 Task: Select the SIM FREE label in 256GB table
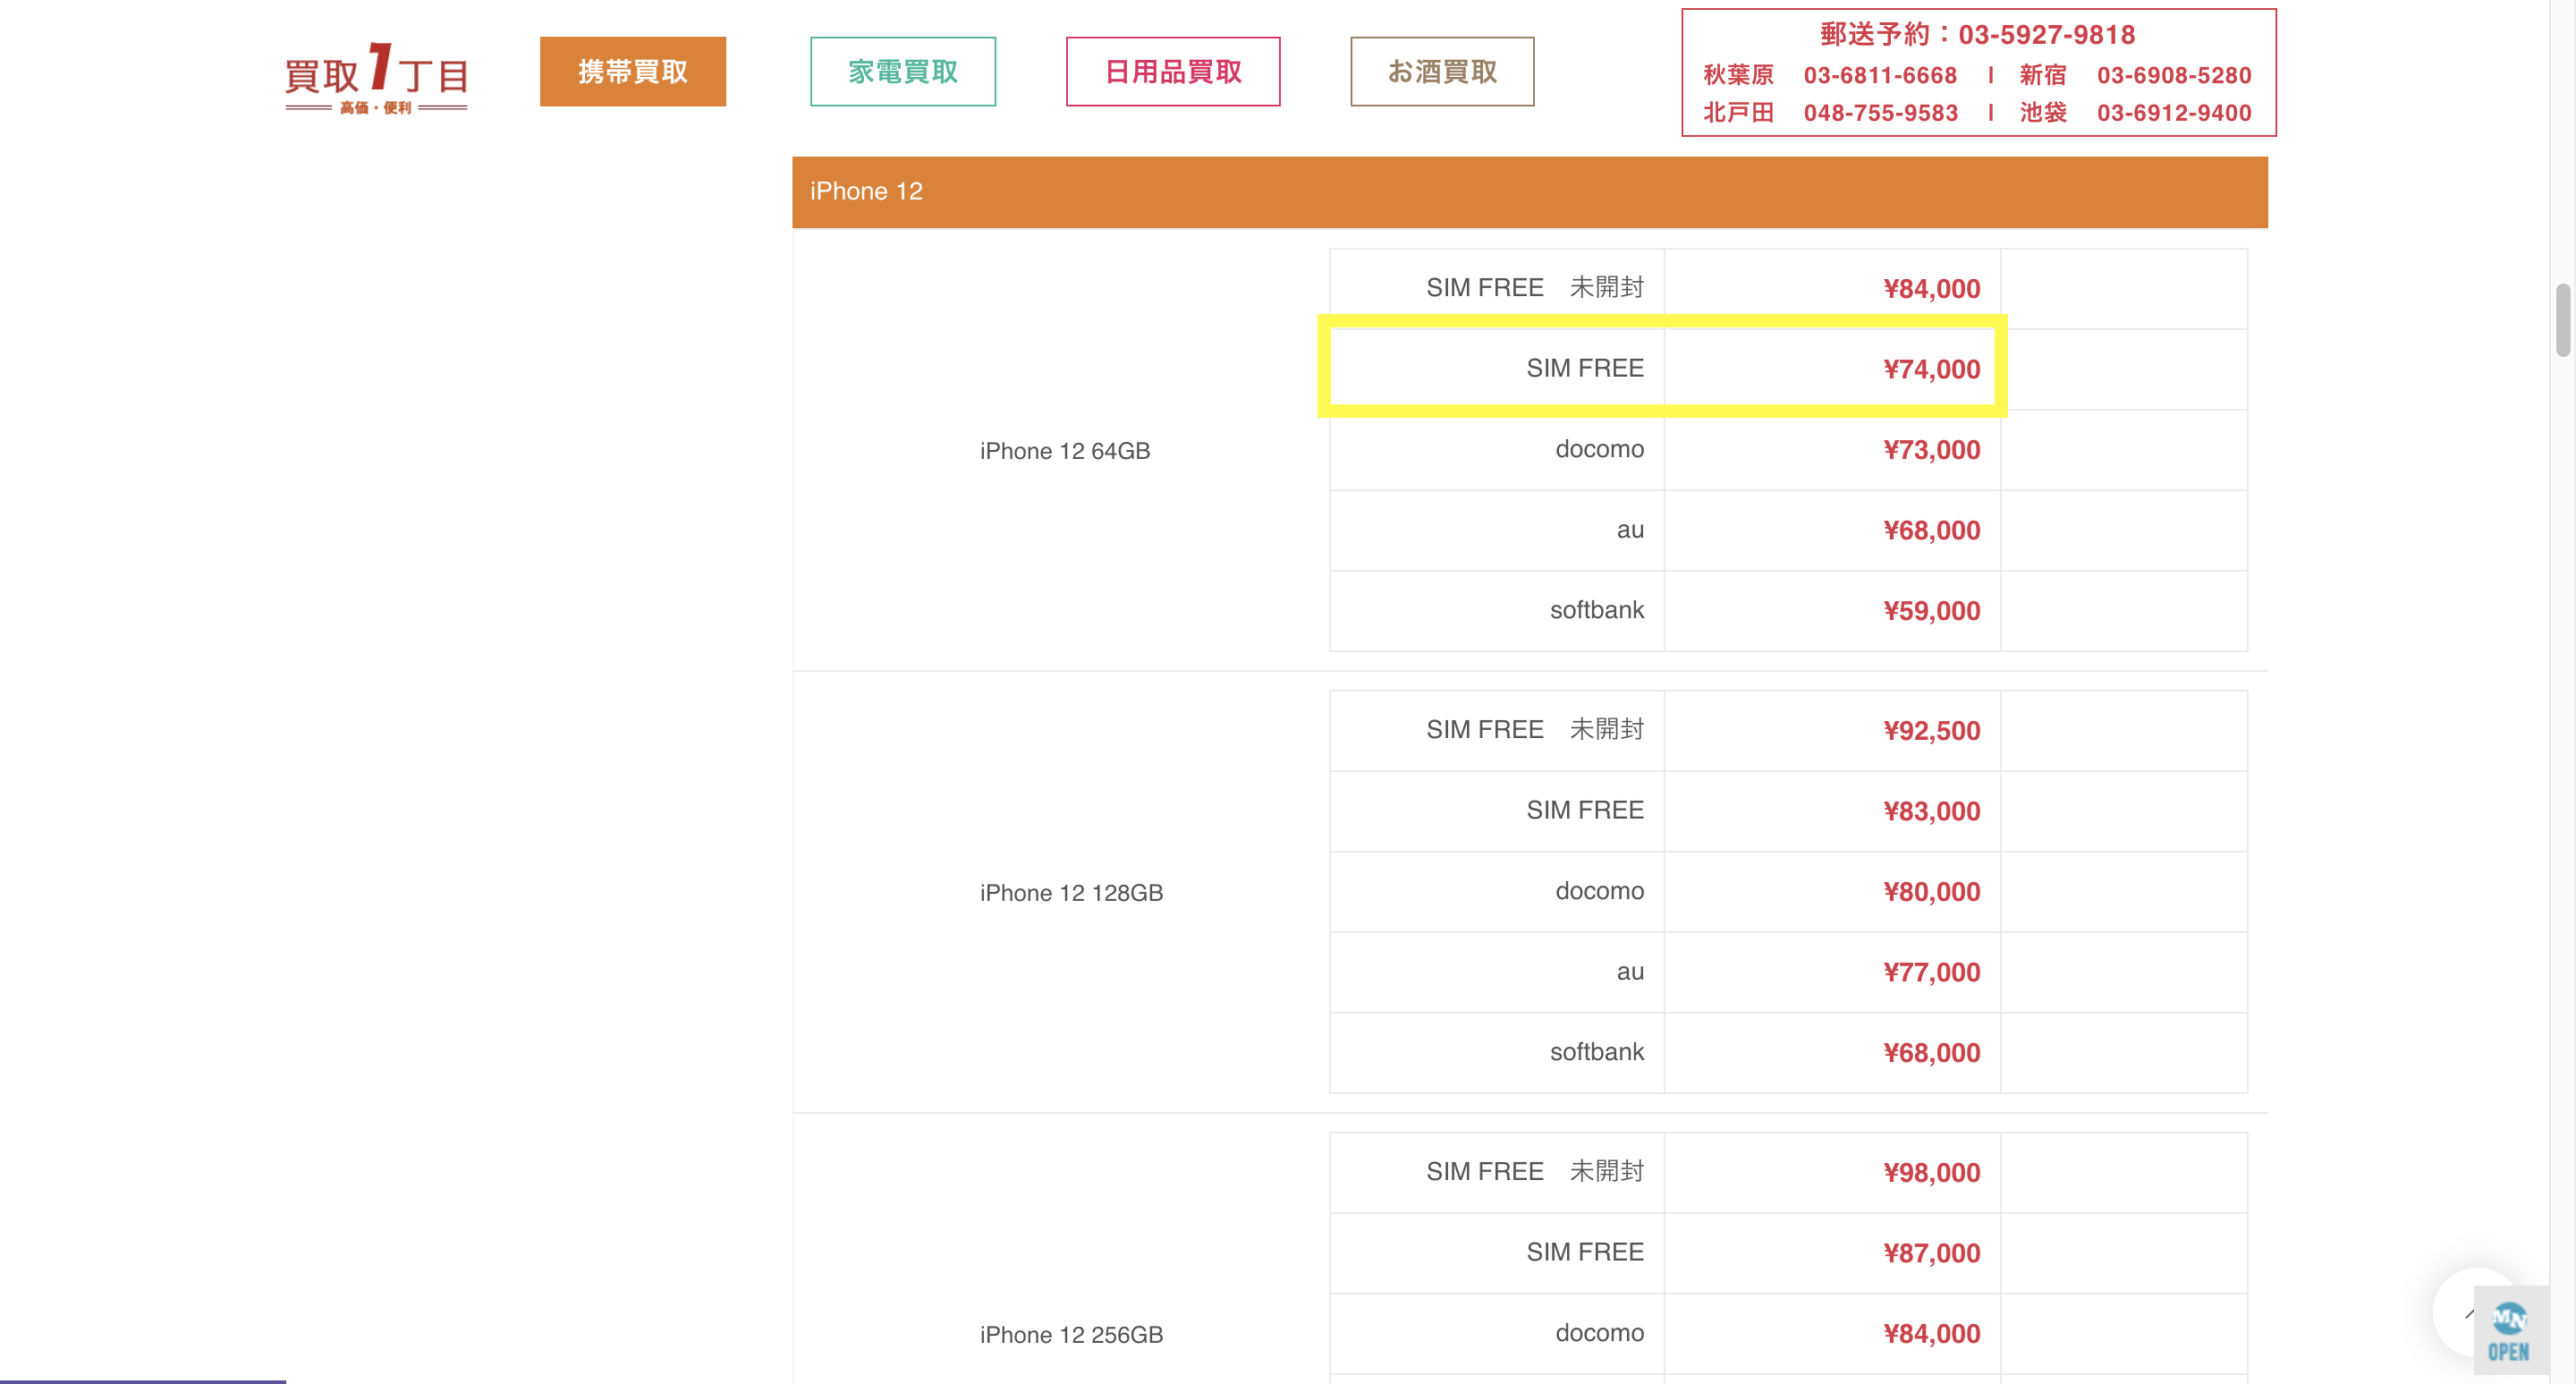click(1585, 1252)
